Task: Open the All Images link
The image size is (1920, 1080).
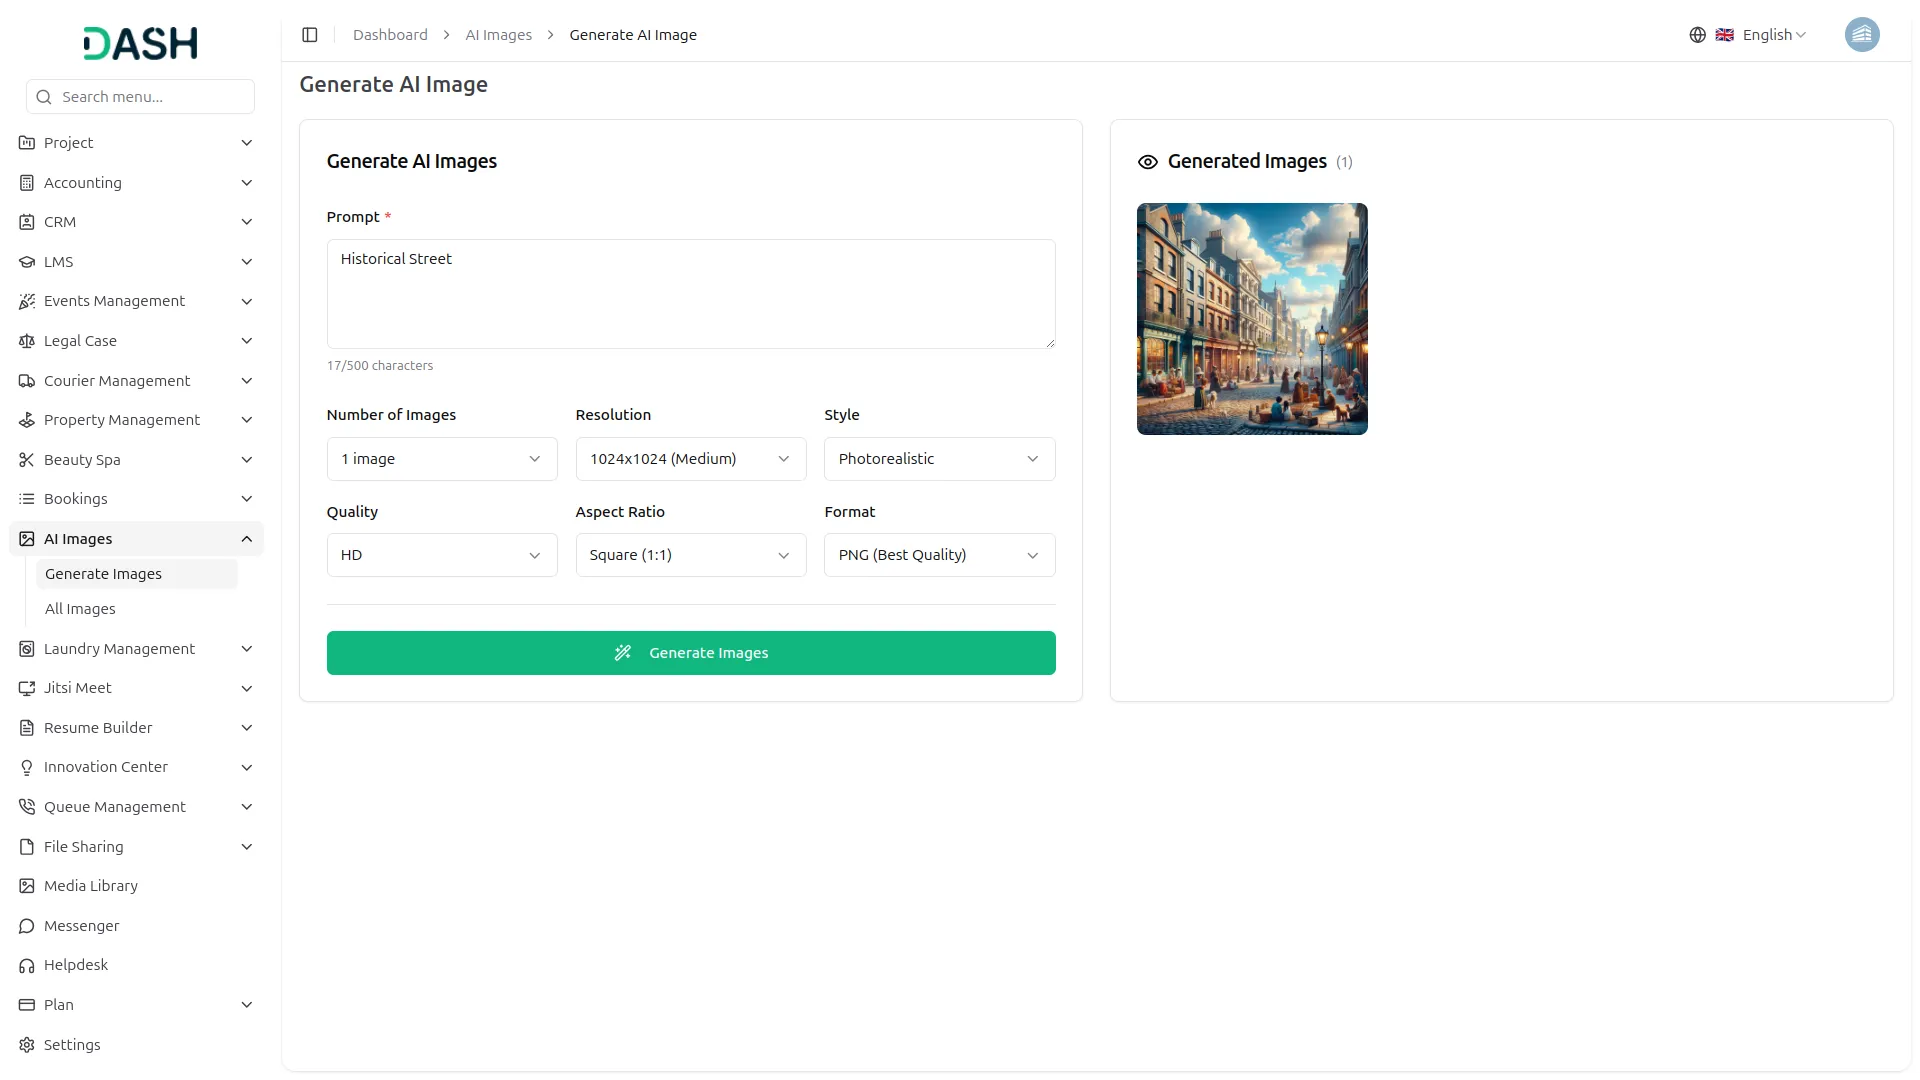Action: point(80,608)
